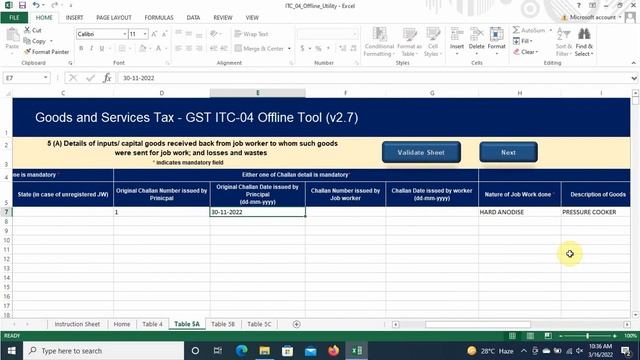Image resolution: width=640 pixels, height=360 pixels.
Task: Add a new sheet with plus icon
Action: tap(297, 324)
